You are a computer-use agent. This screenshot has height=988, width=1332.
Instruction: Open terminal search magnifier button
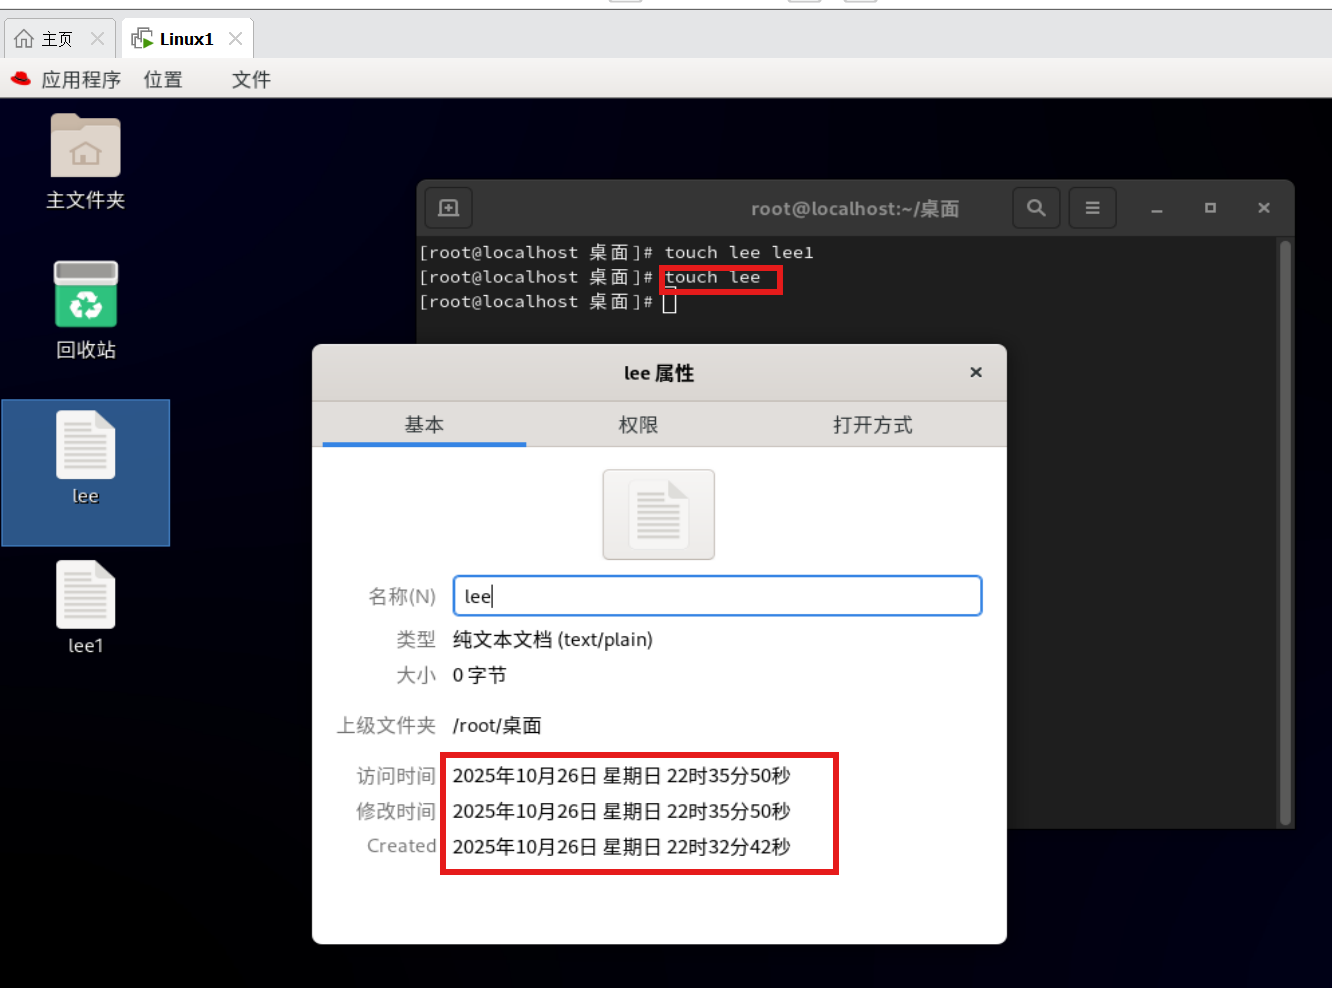click(1036, 208)
